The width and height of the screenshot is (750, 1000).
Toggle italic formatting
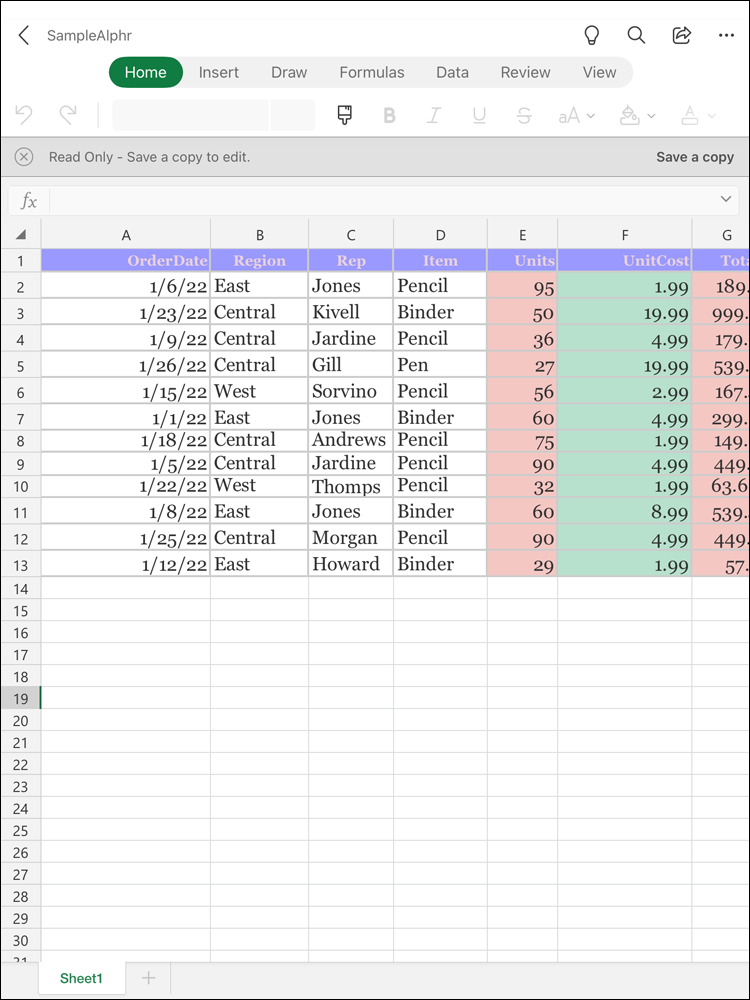click(434, 115)
